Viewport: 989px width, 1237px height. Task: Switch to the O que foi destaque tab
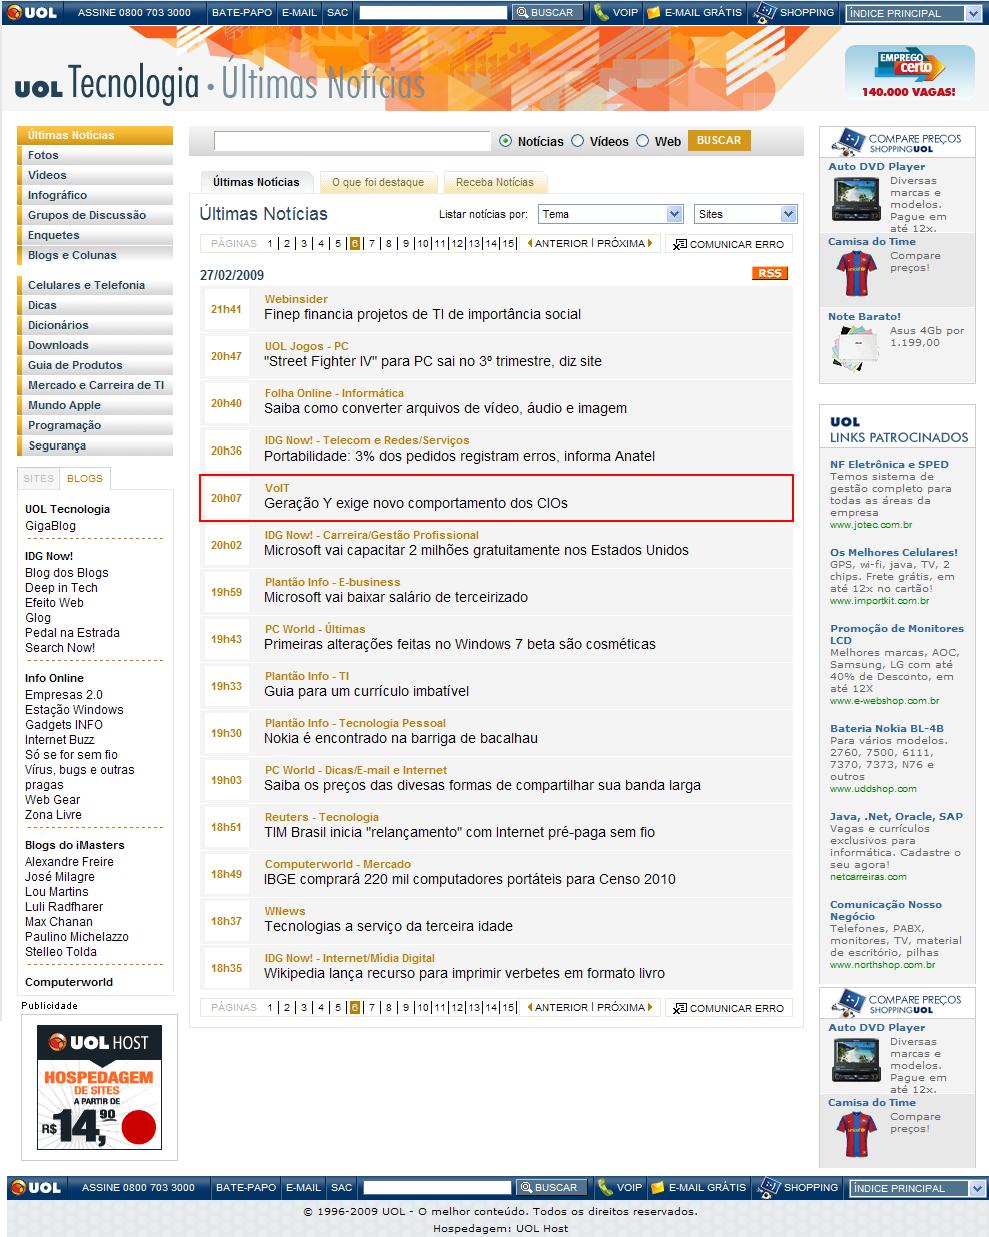click(x=378, y=182)
